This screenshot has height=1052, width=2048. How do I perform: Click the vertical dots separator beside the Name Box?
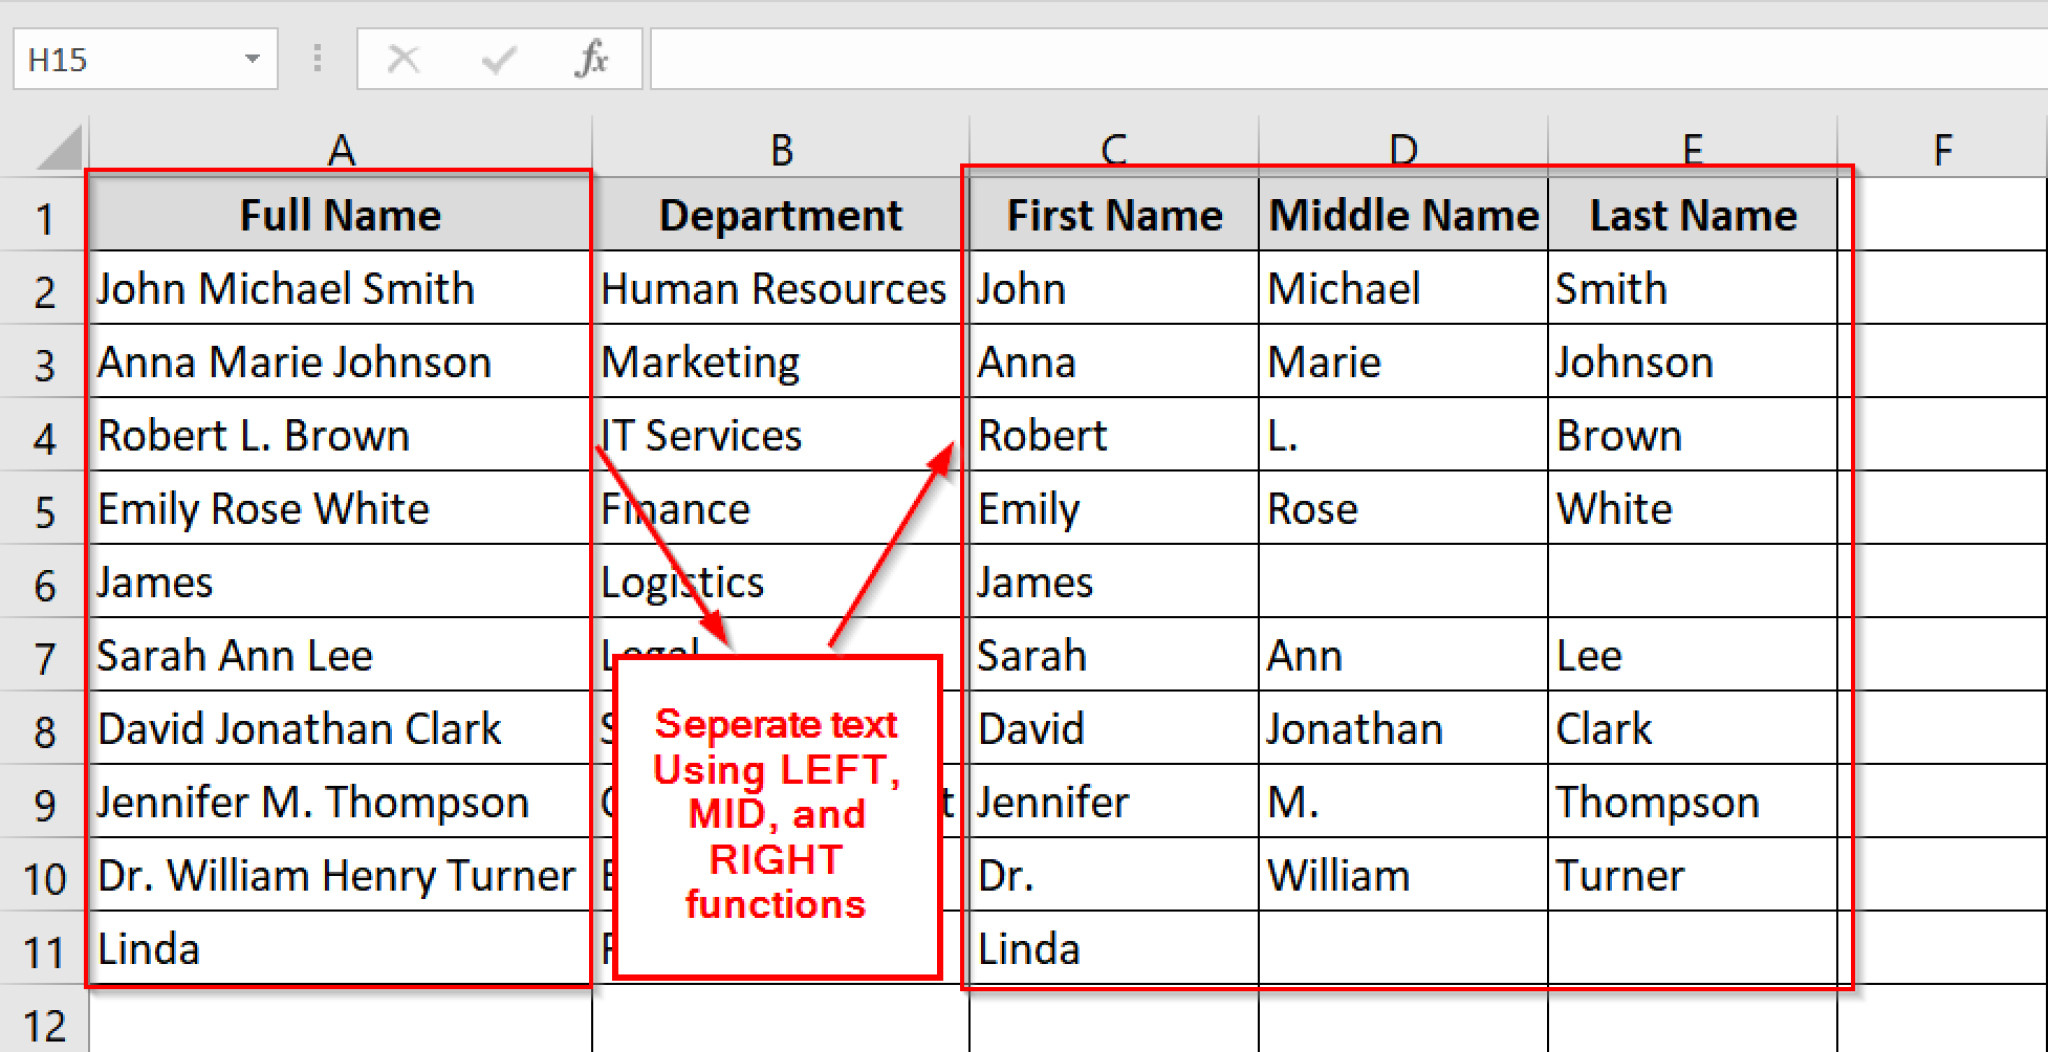coord(317,59)
